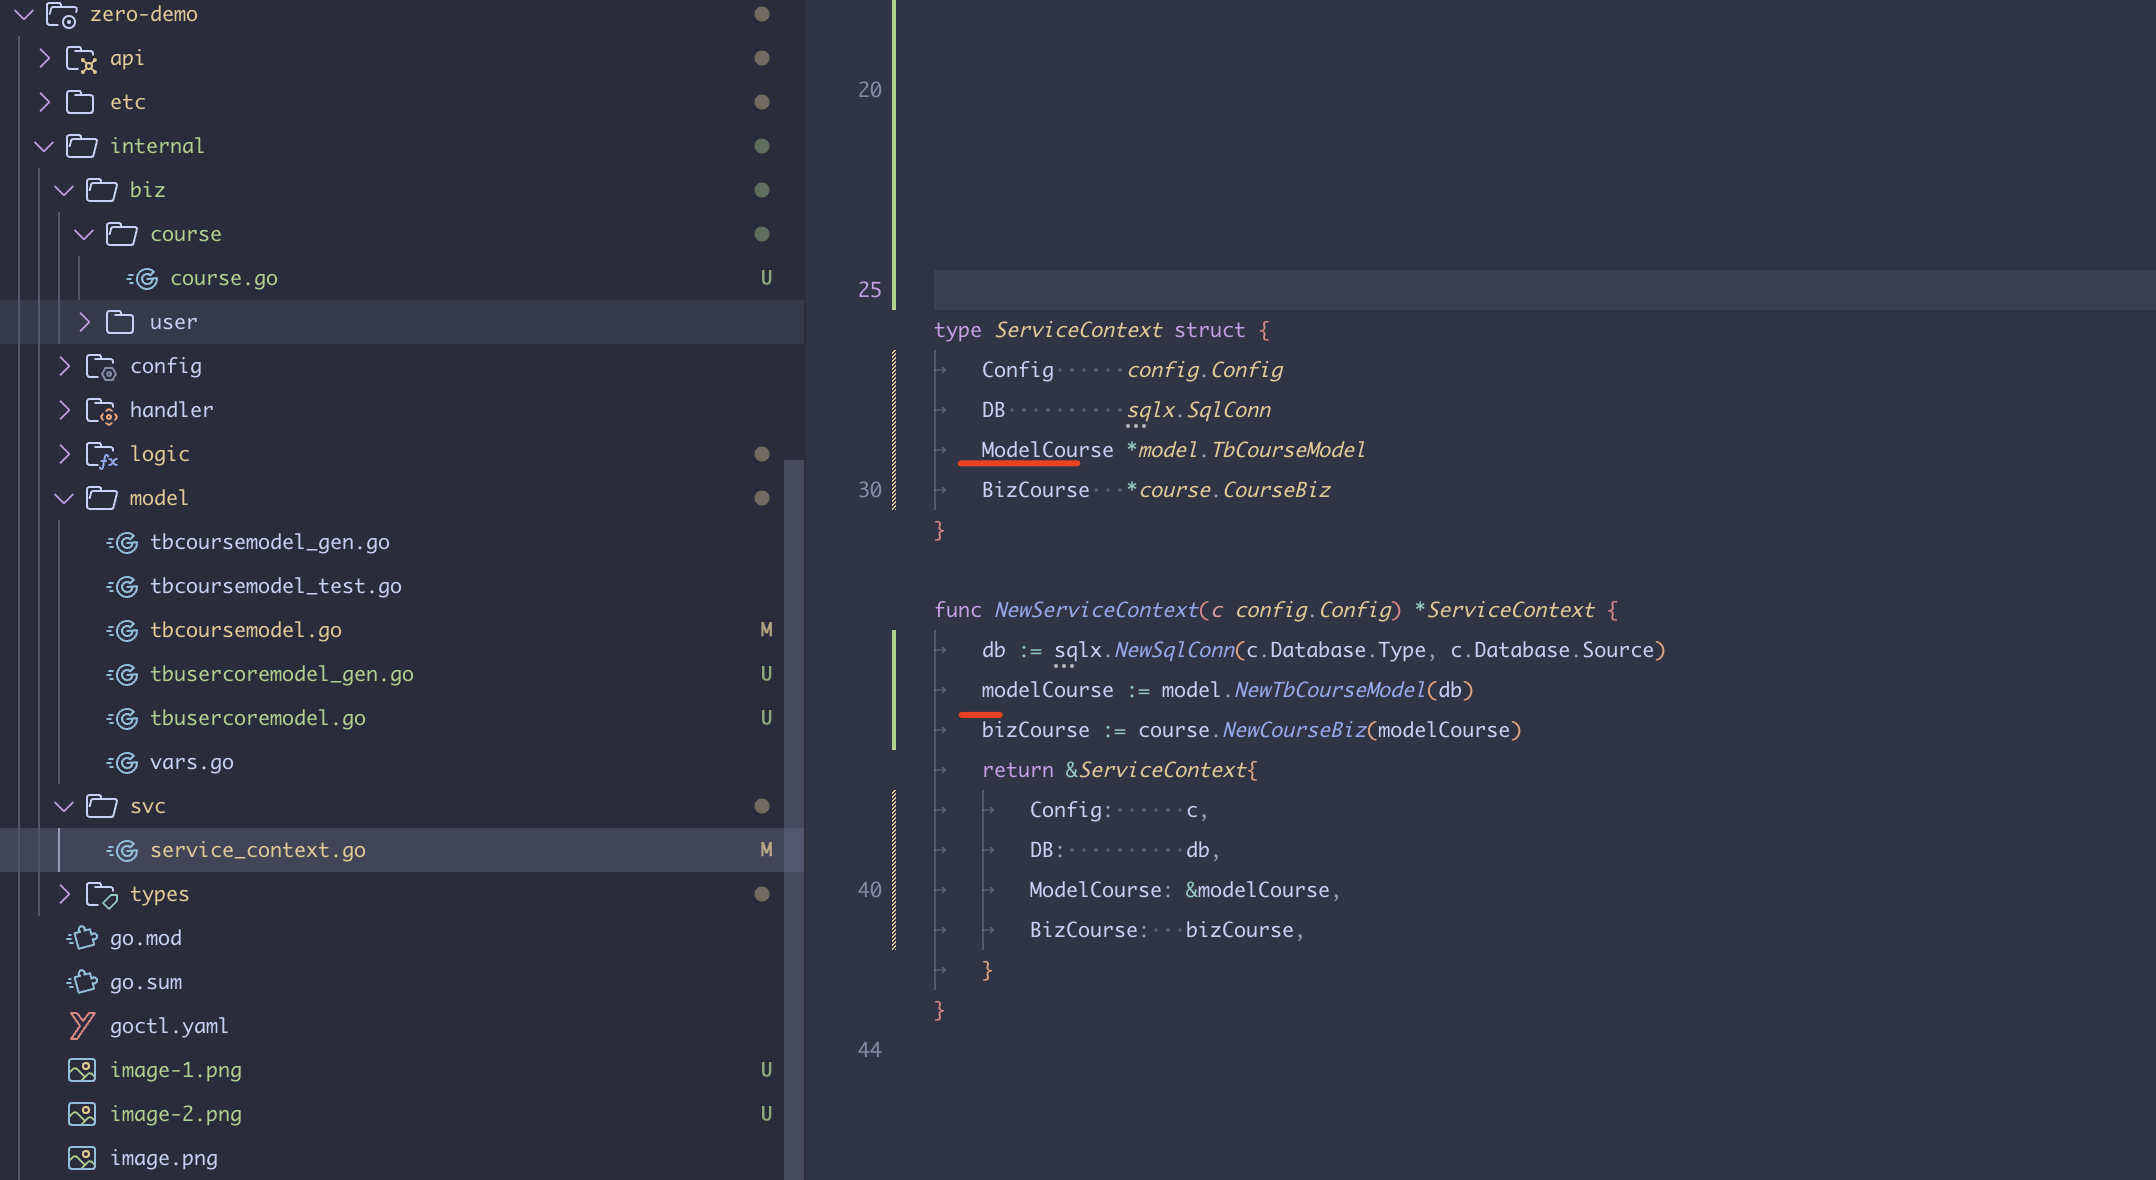
Task: Click the types folder icon
Action: 102,895
